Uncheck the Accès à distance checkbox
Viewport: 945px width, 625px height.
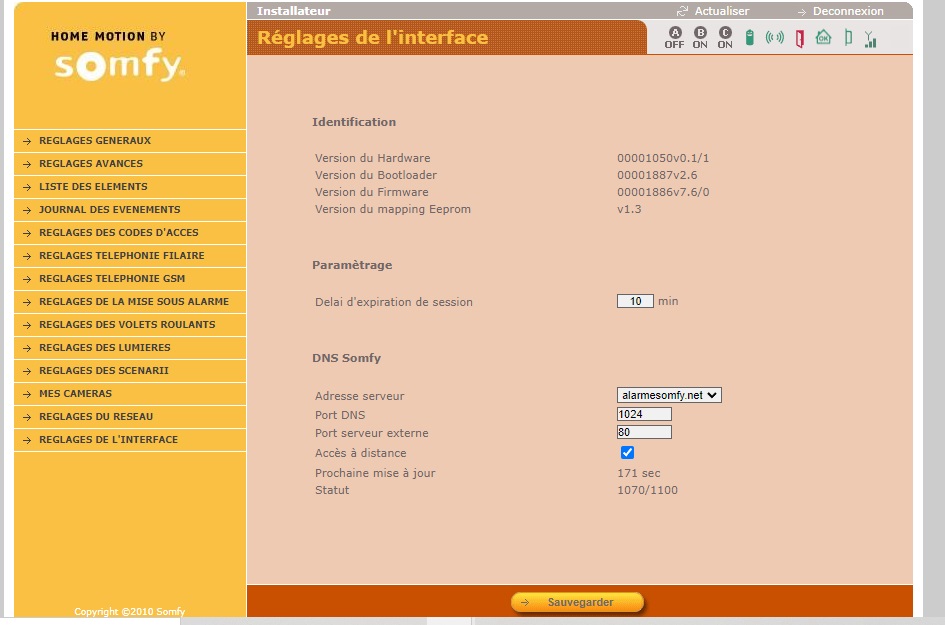pos(627,453)
